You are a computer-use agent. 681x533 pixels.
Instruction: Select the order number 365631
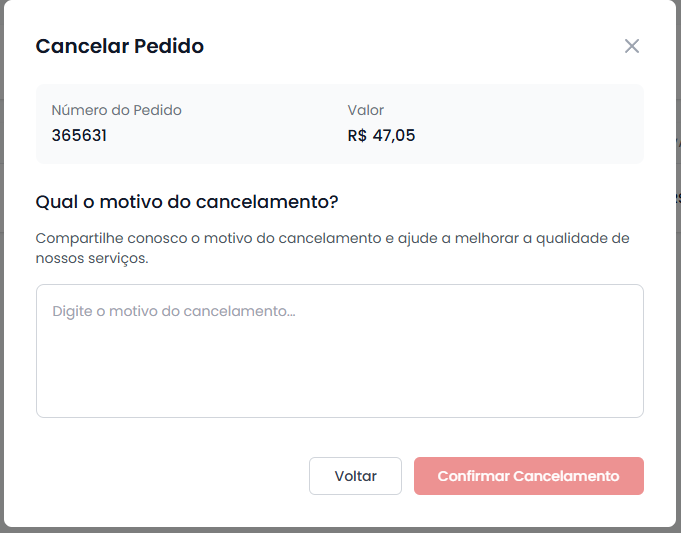coord(79,135)
